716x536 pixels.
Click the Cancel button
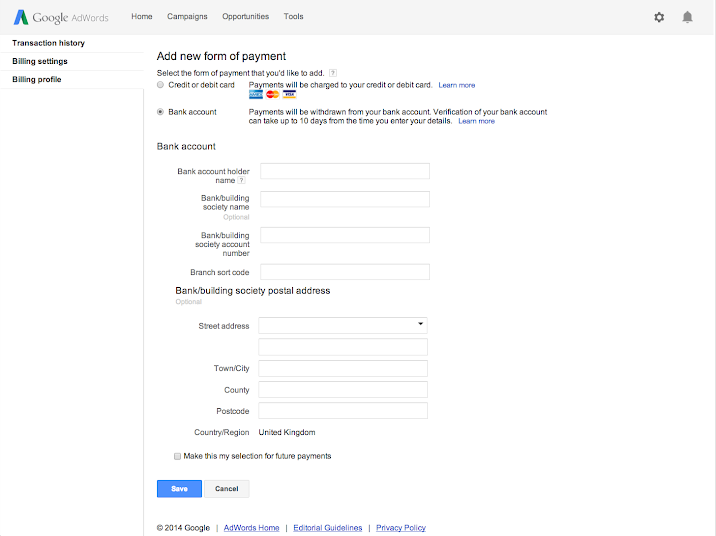click(x=227, y=489)
